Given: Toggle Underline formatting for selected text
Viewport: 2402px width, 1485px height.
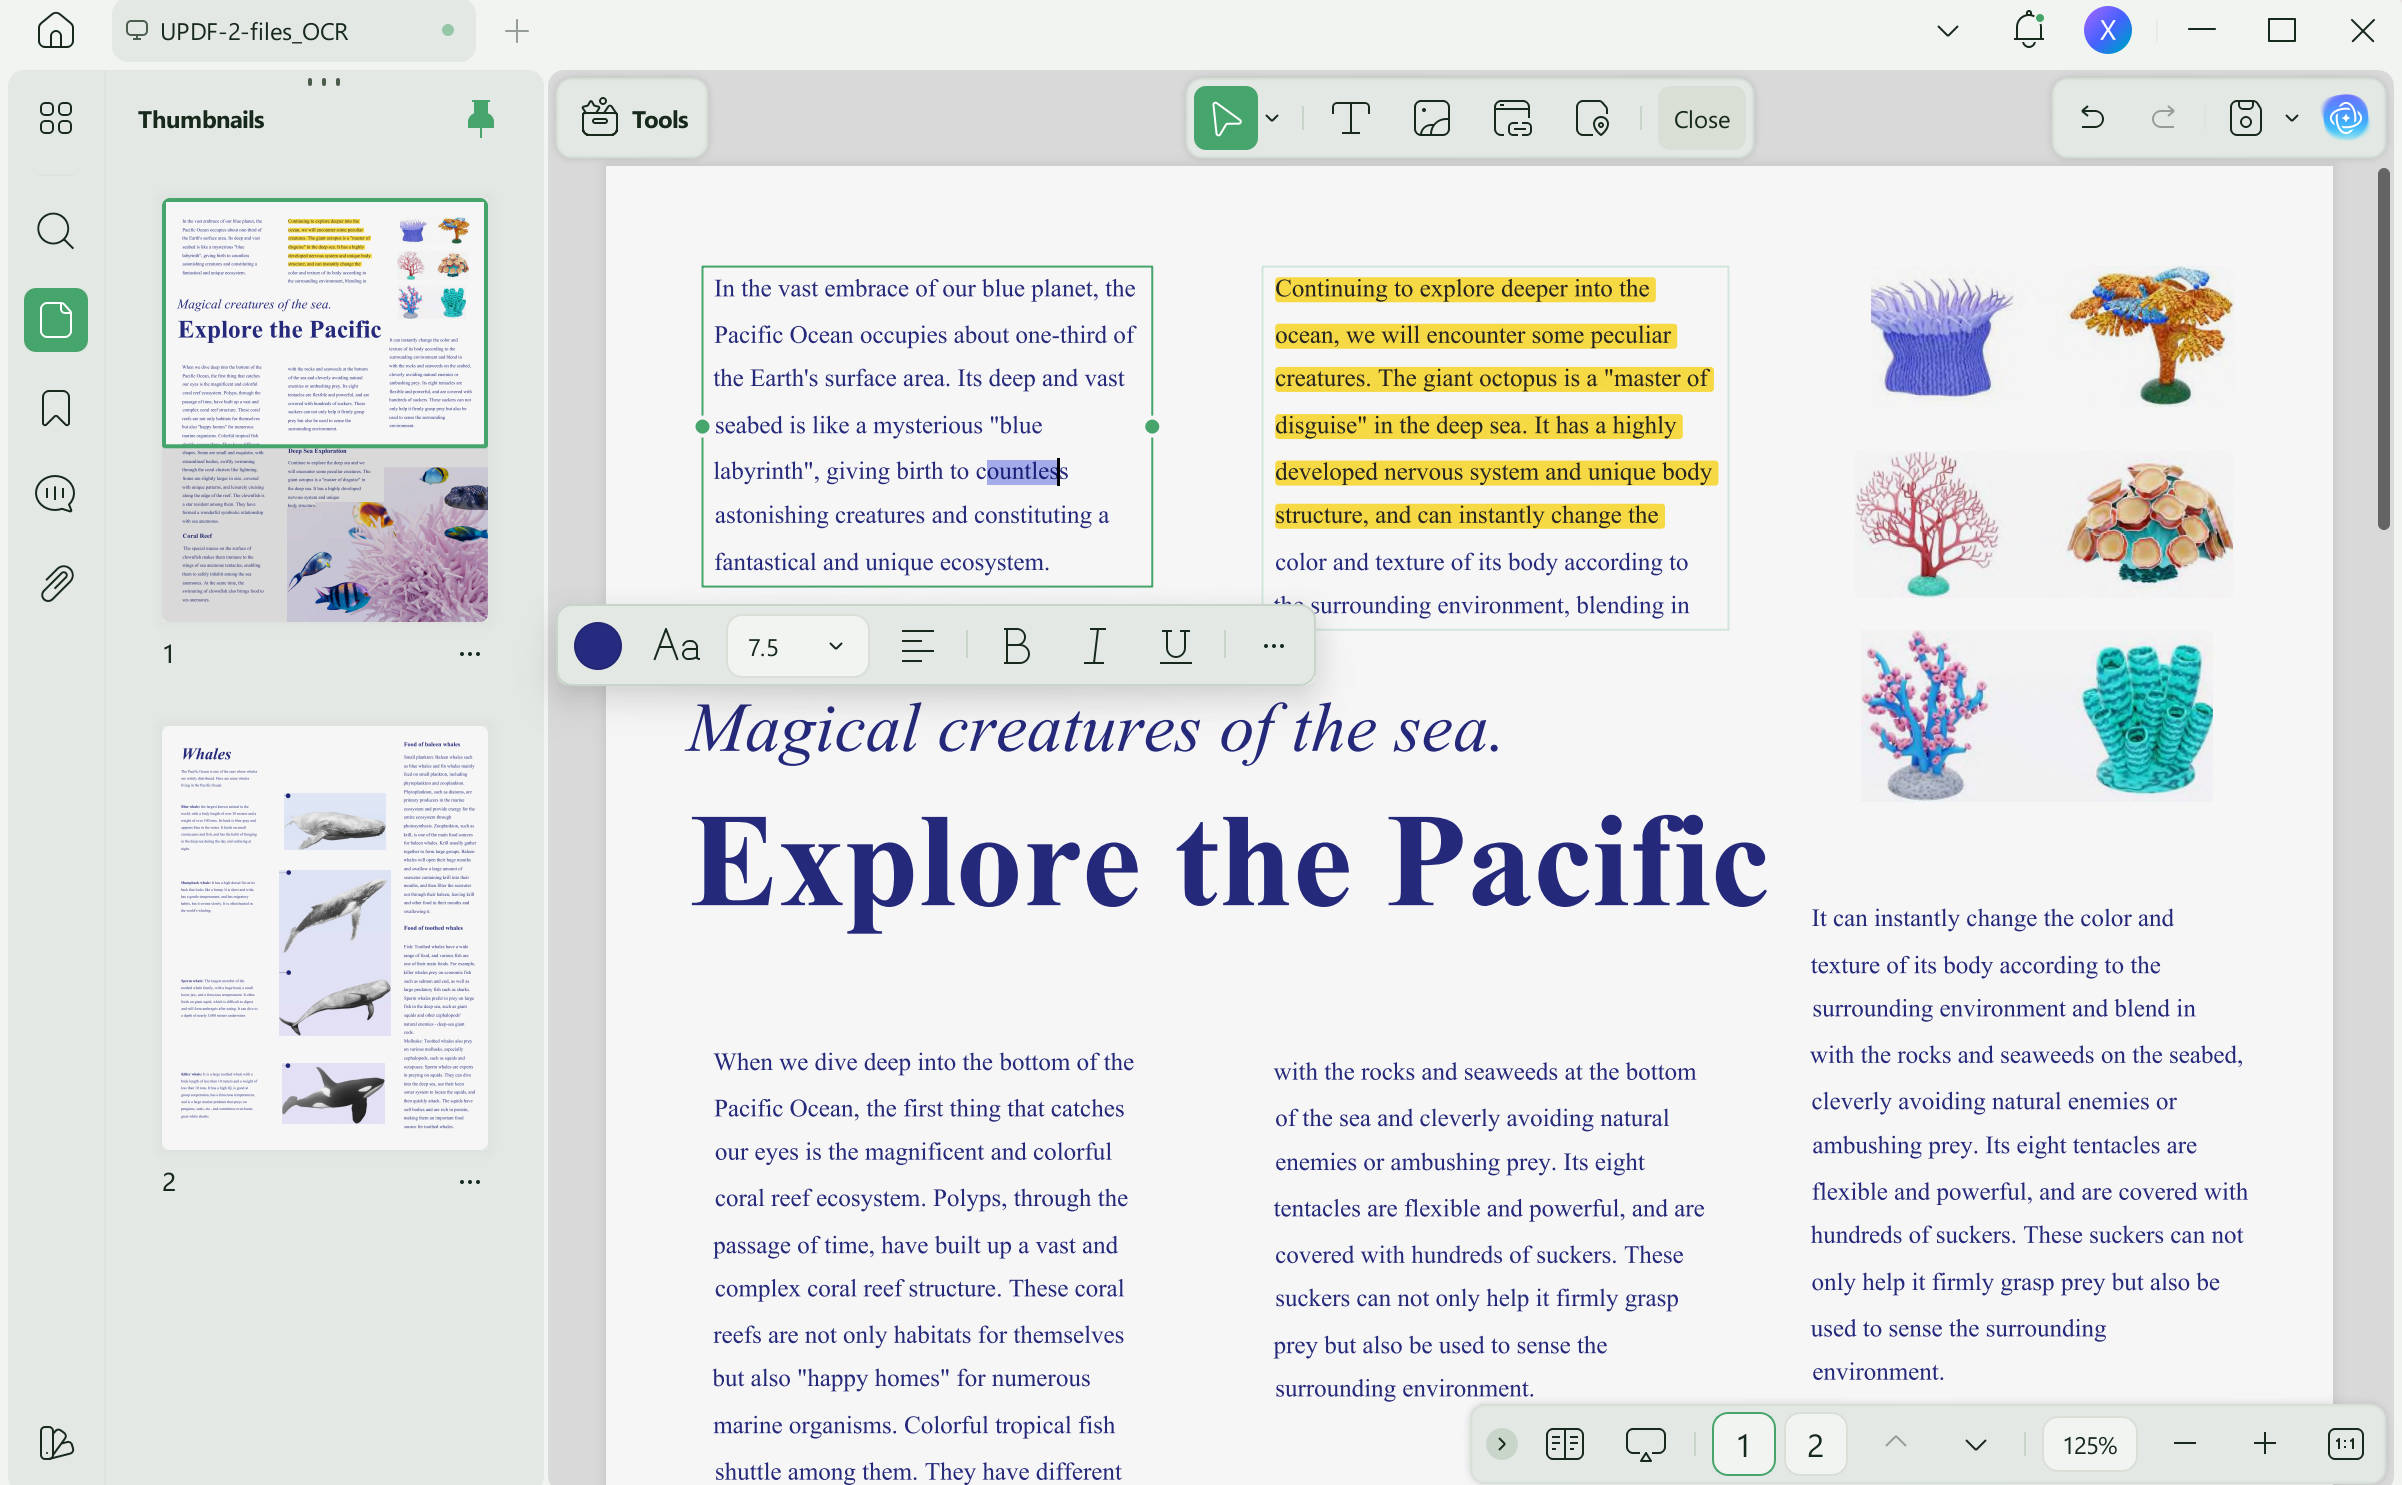Looking at the screenshot, I should click(x=1175, y=646).
